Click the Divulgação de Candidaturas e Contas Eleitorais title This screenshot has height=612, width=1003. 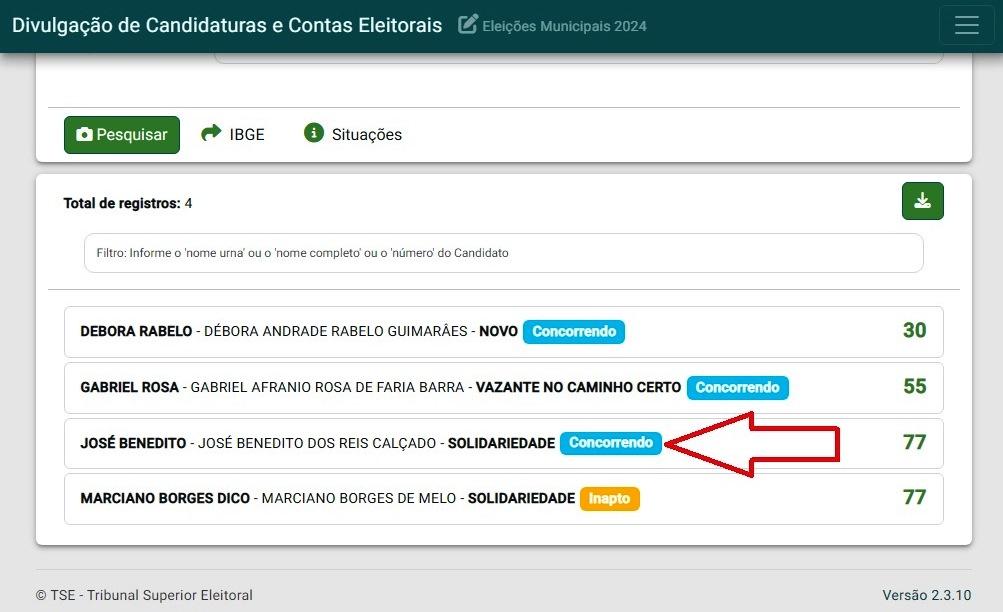pyautogui.click(x=227, y=25)
